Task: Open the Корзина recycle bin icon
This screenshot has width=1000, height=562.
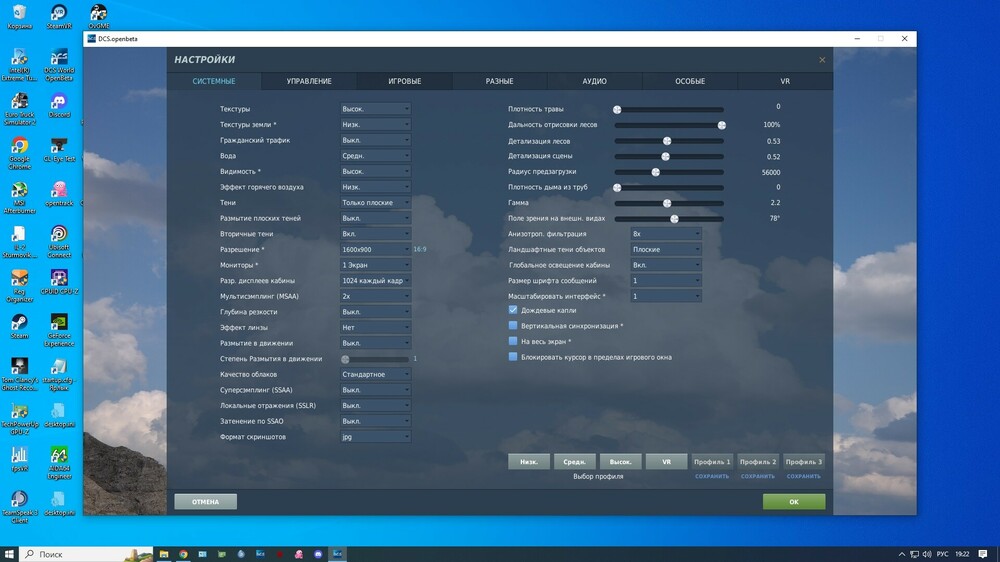Action: point(19,17)
